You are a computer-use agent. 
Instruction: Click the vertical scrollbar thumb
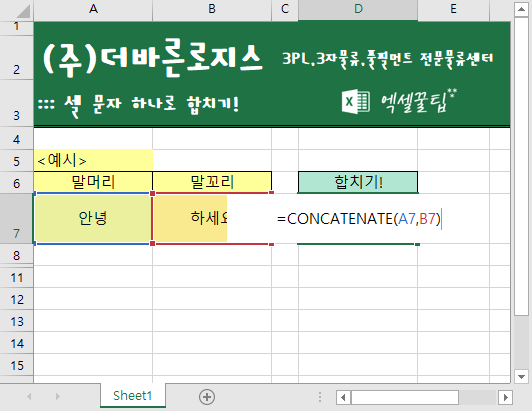coord(521,166)
